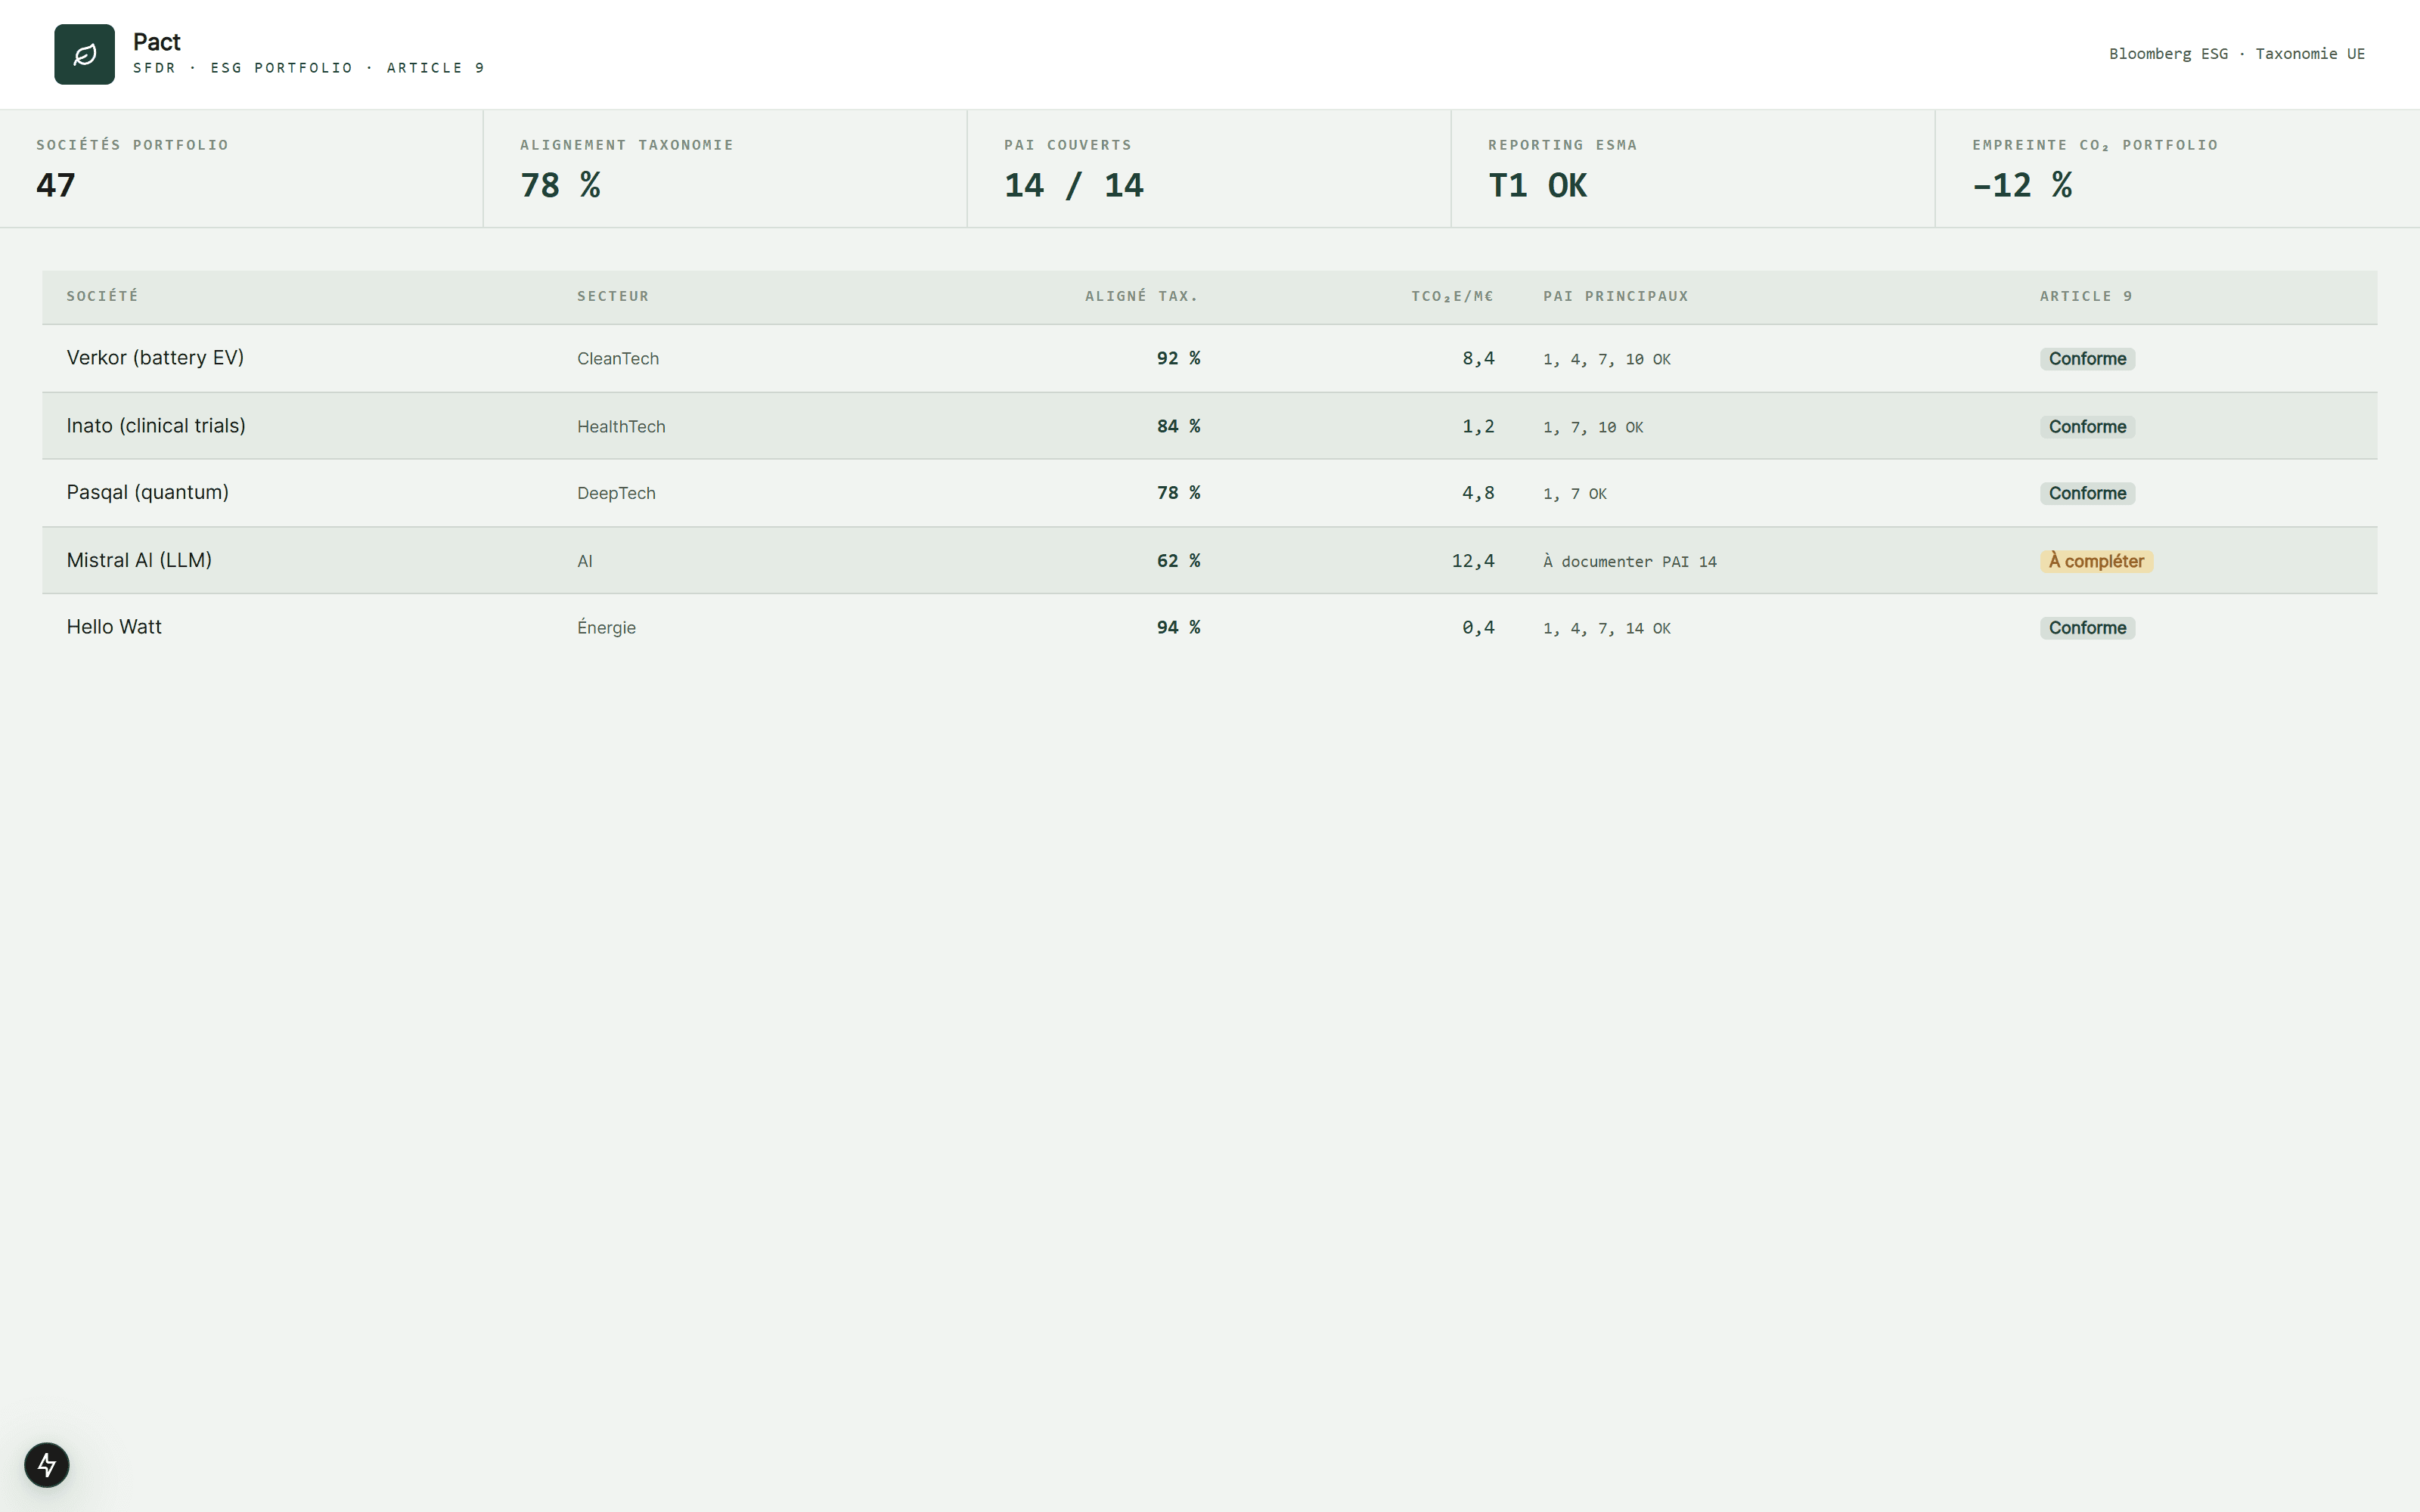Click the CleanTech sector cell
This screenshot has height=1512, width=2420.
pyautogui.click(x=618, y=359)
